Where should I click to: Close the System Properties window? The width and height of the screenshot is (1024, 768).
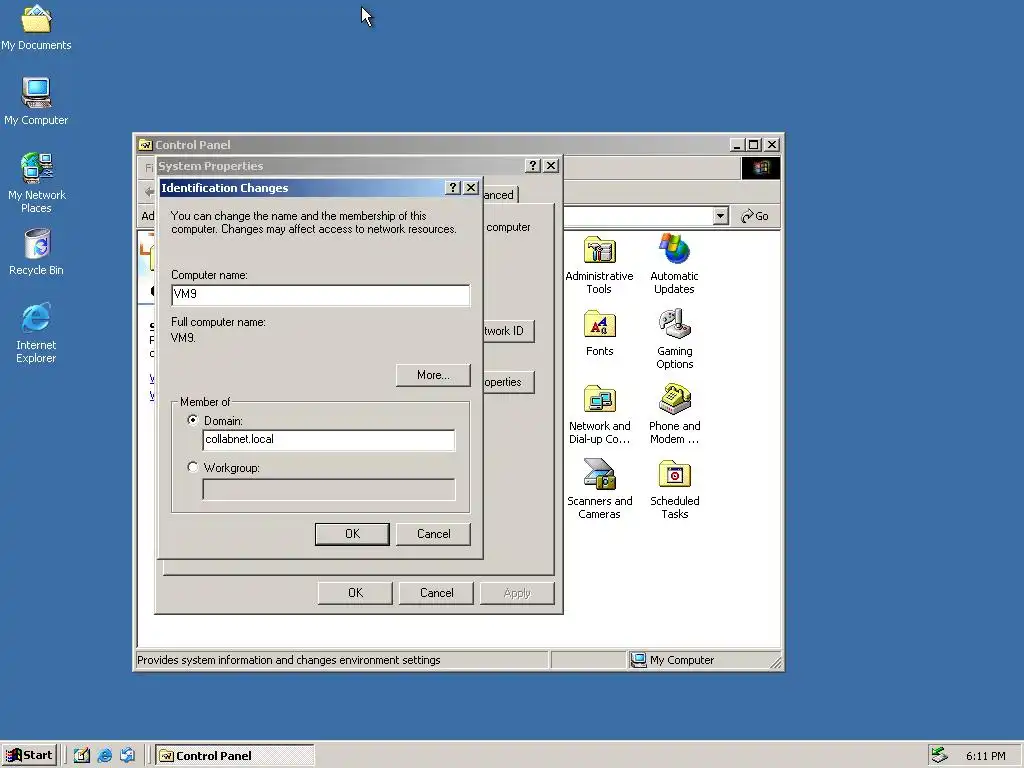point(551,166)
